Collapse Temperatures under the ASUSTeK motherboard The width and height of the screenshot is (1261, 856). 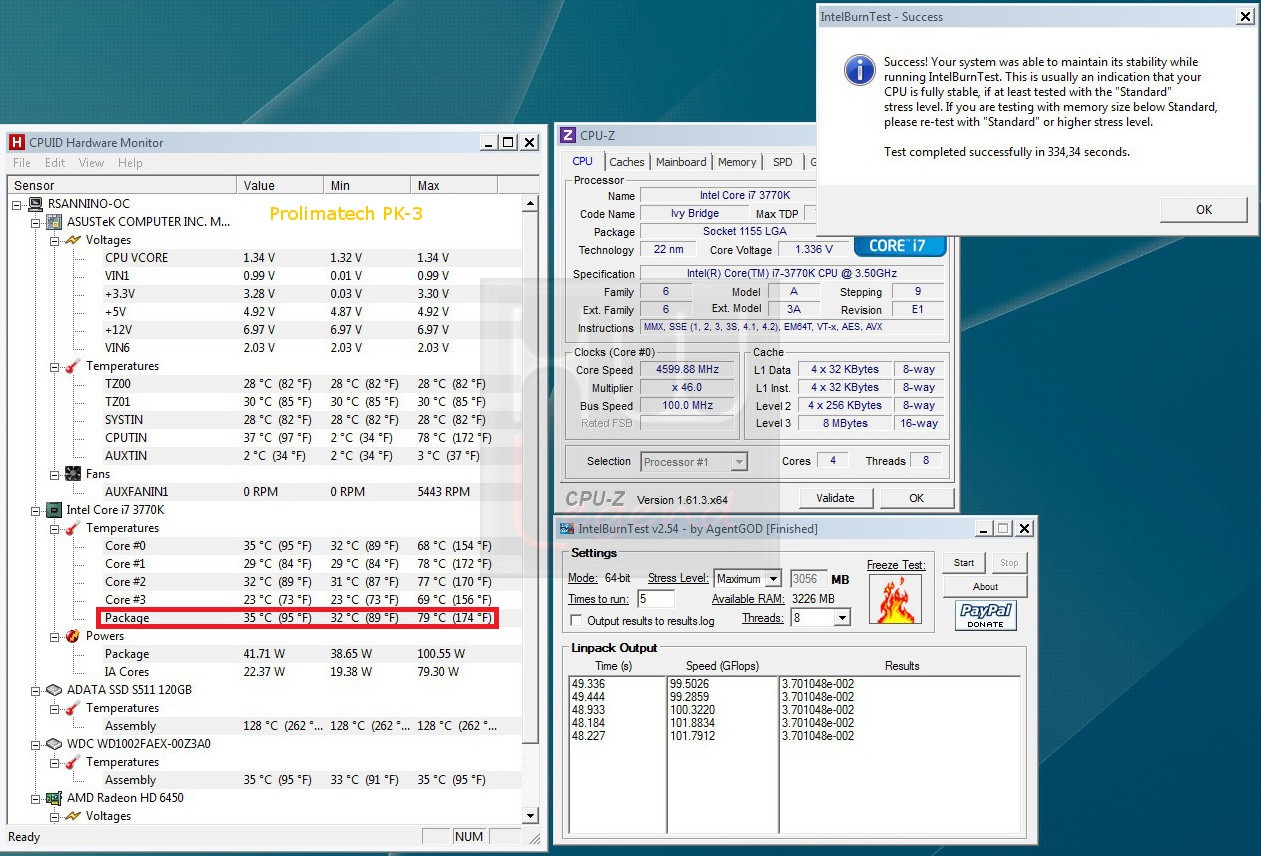[55, 366]
